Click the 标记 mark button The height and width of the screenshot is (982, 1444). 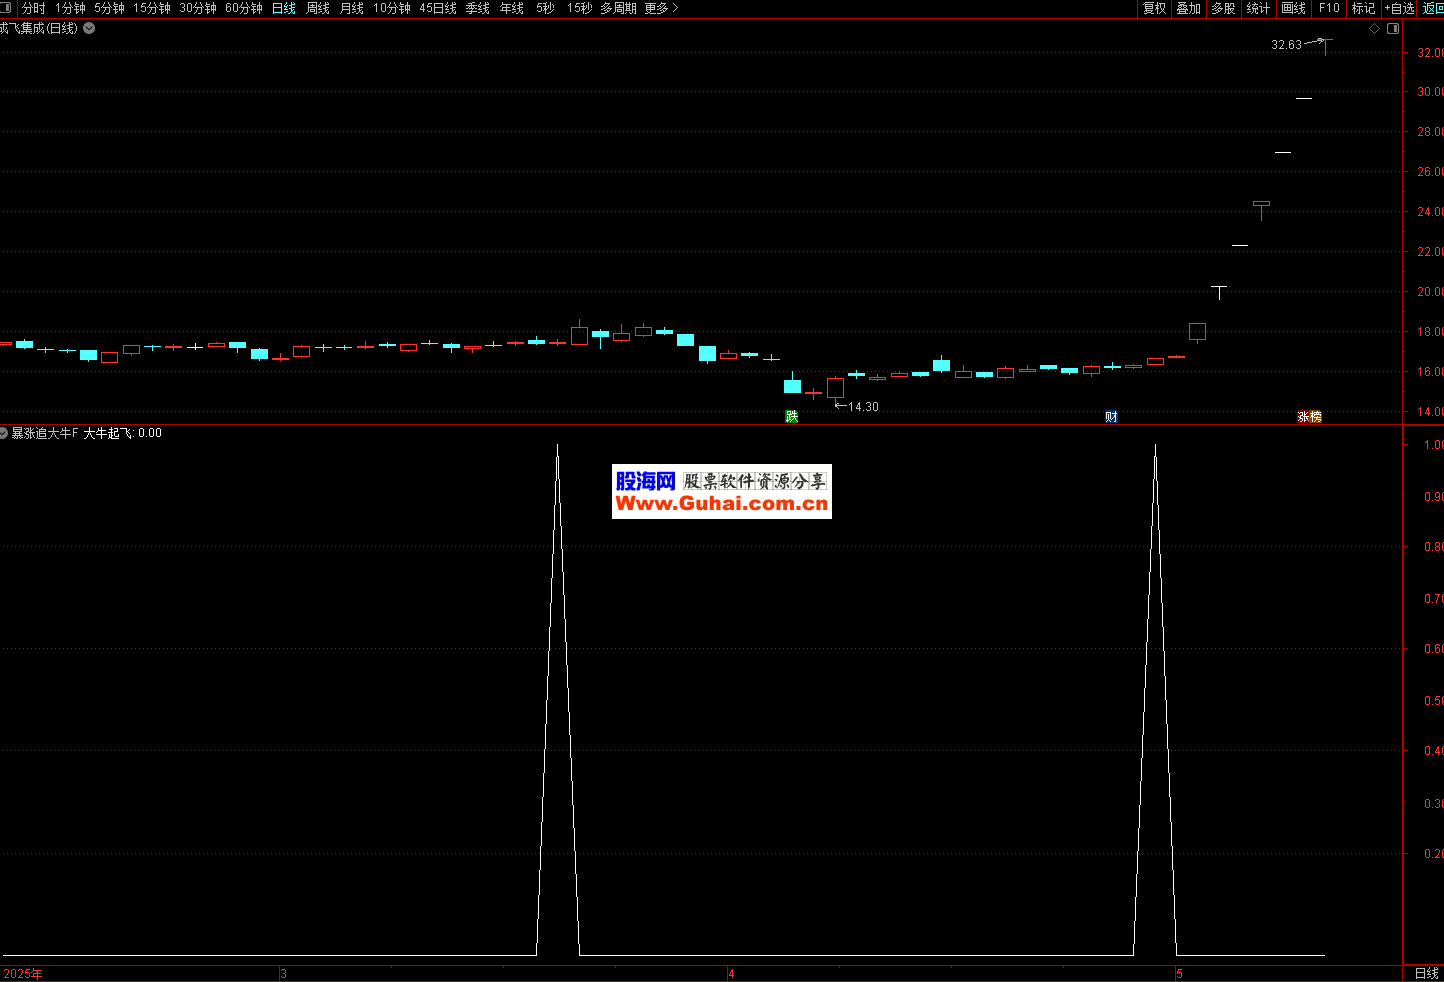(1363, 8)
